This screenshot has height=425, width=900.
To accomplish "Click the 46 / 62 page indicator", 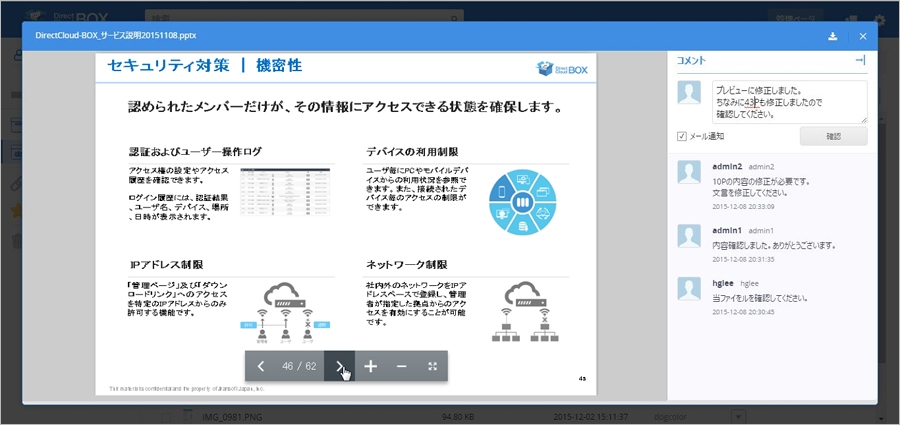I will point(299,366).
